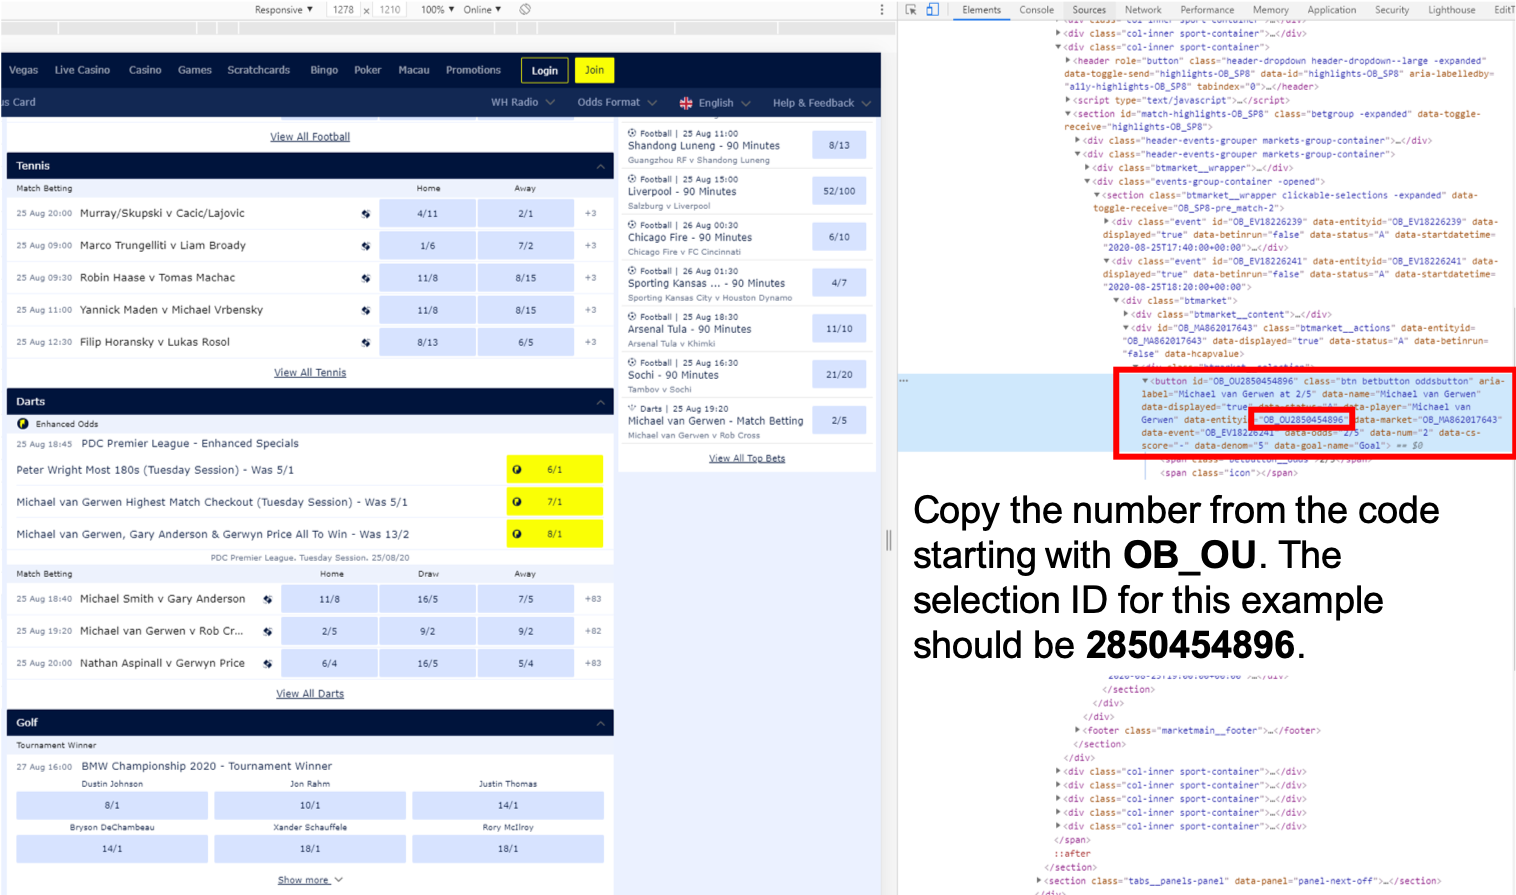
Task: Open the Responsive device dropdown
Action: pyautogui.click(x=283, y=9)
